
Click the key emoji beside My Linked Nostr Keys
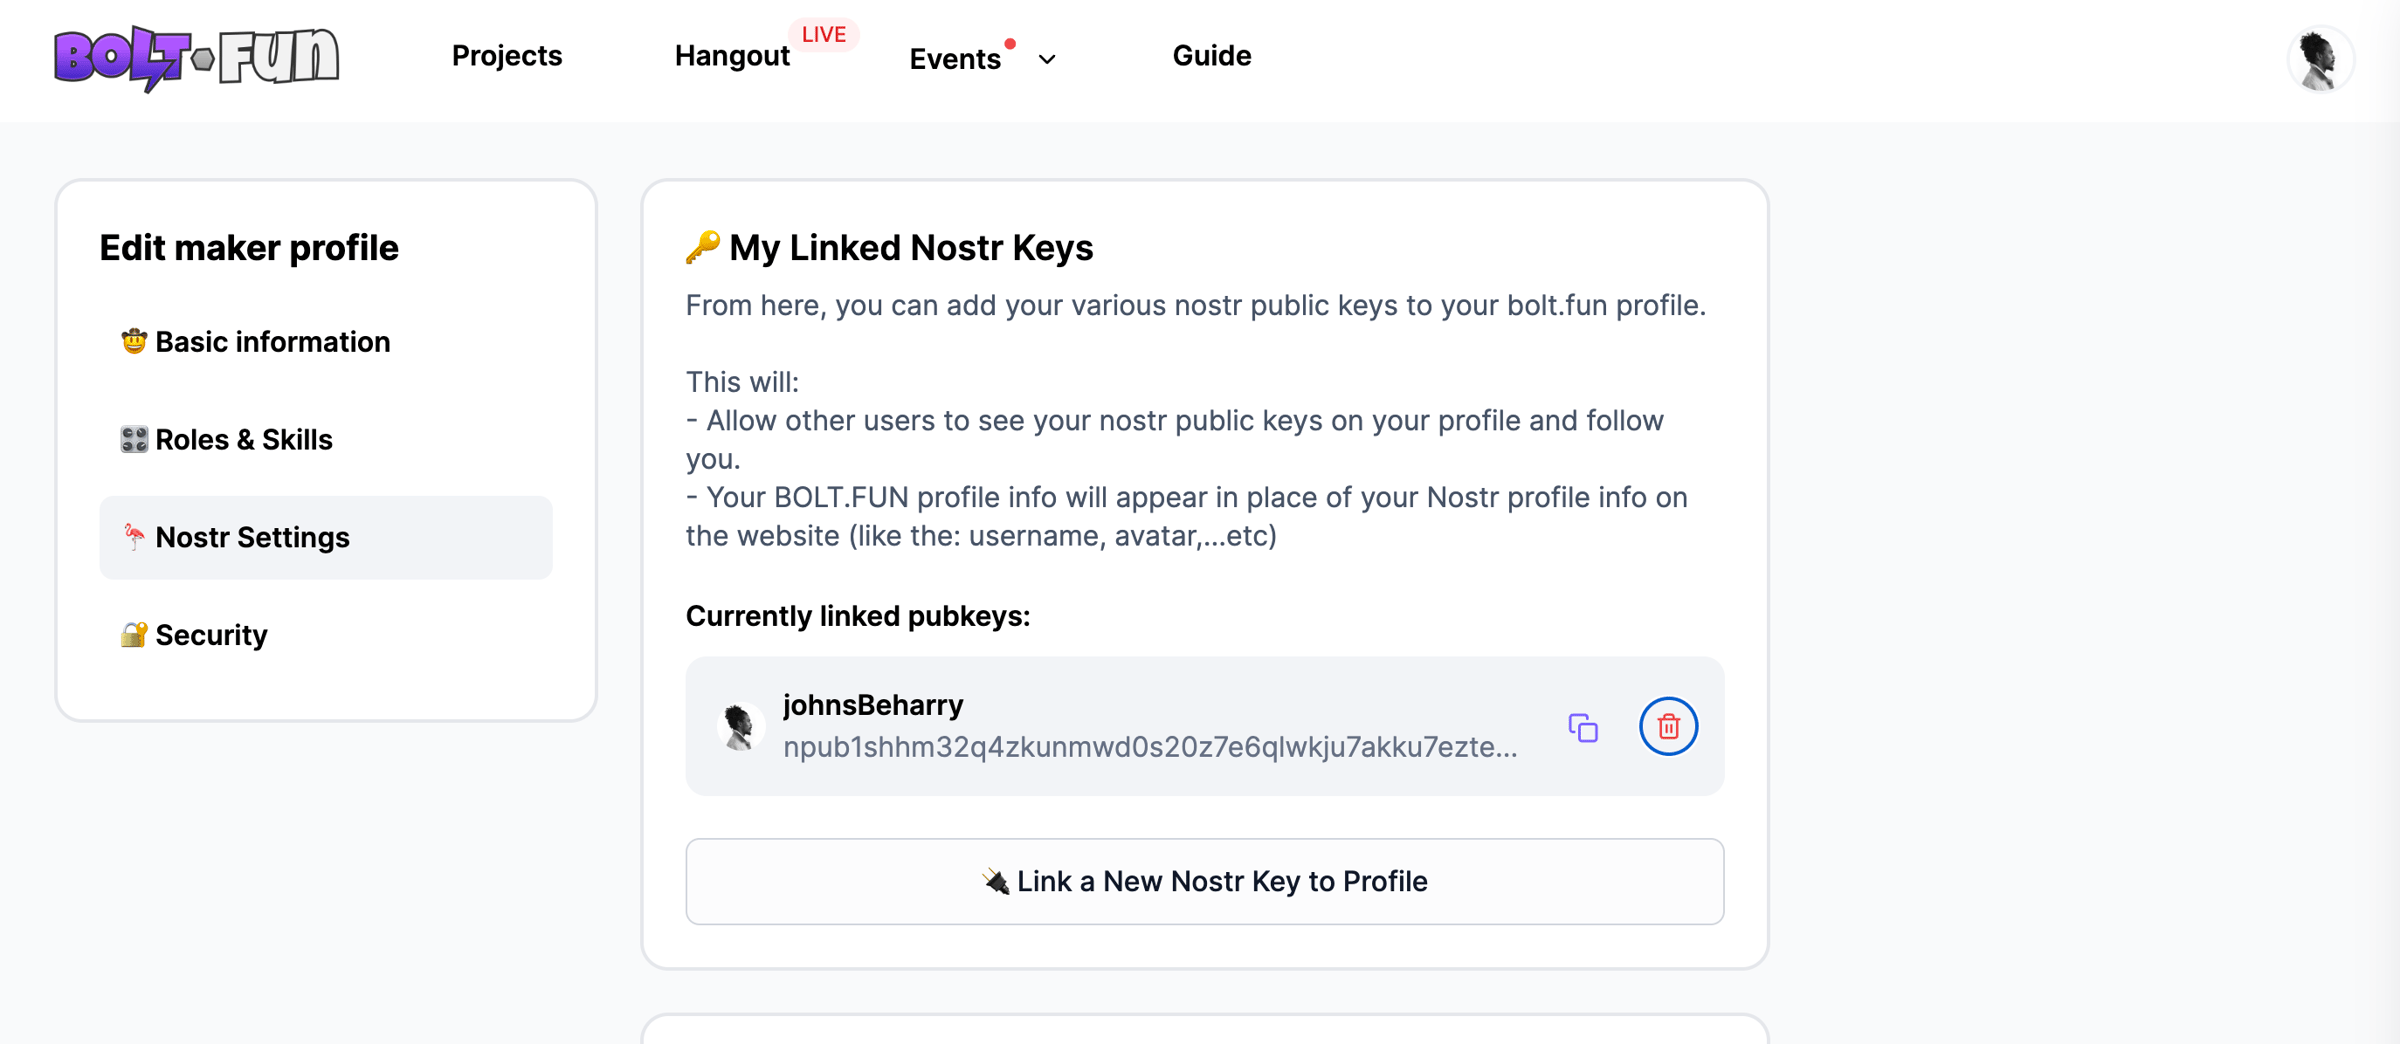(x=702, y=247)
